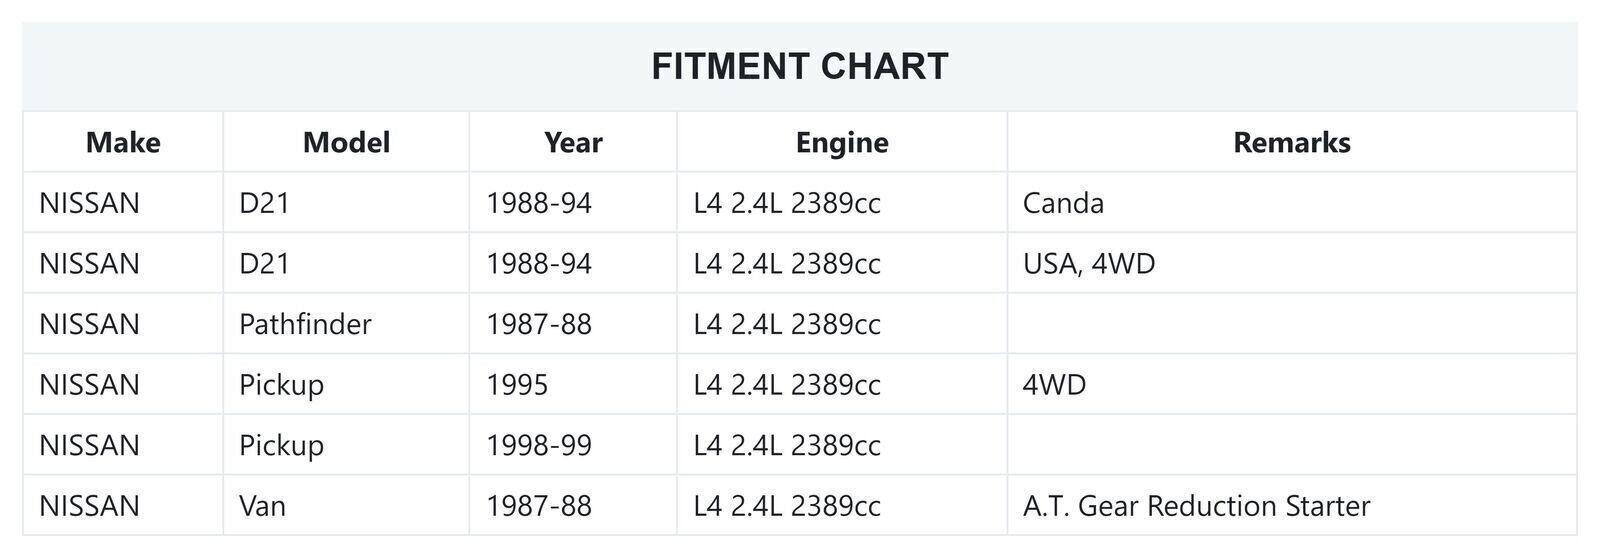Screen dimensions: 1600x558
Task: Select the 1995 year cell
Action: pyautogui.click(x=517, y=385)
